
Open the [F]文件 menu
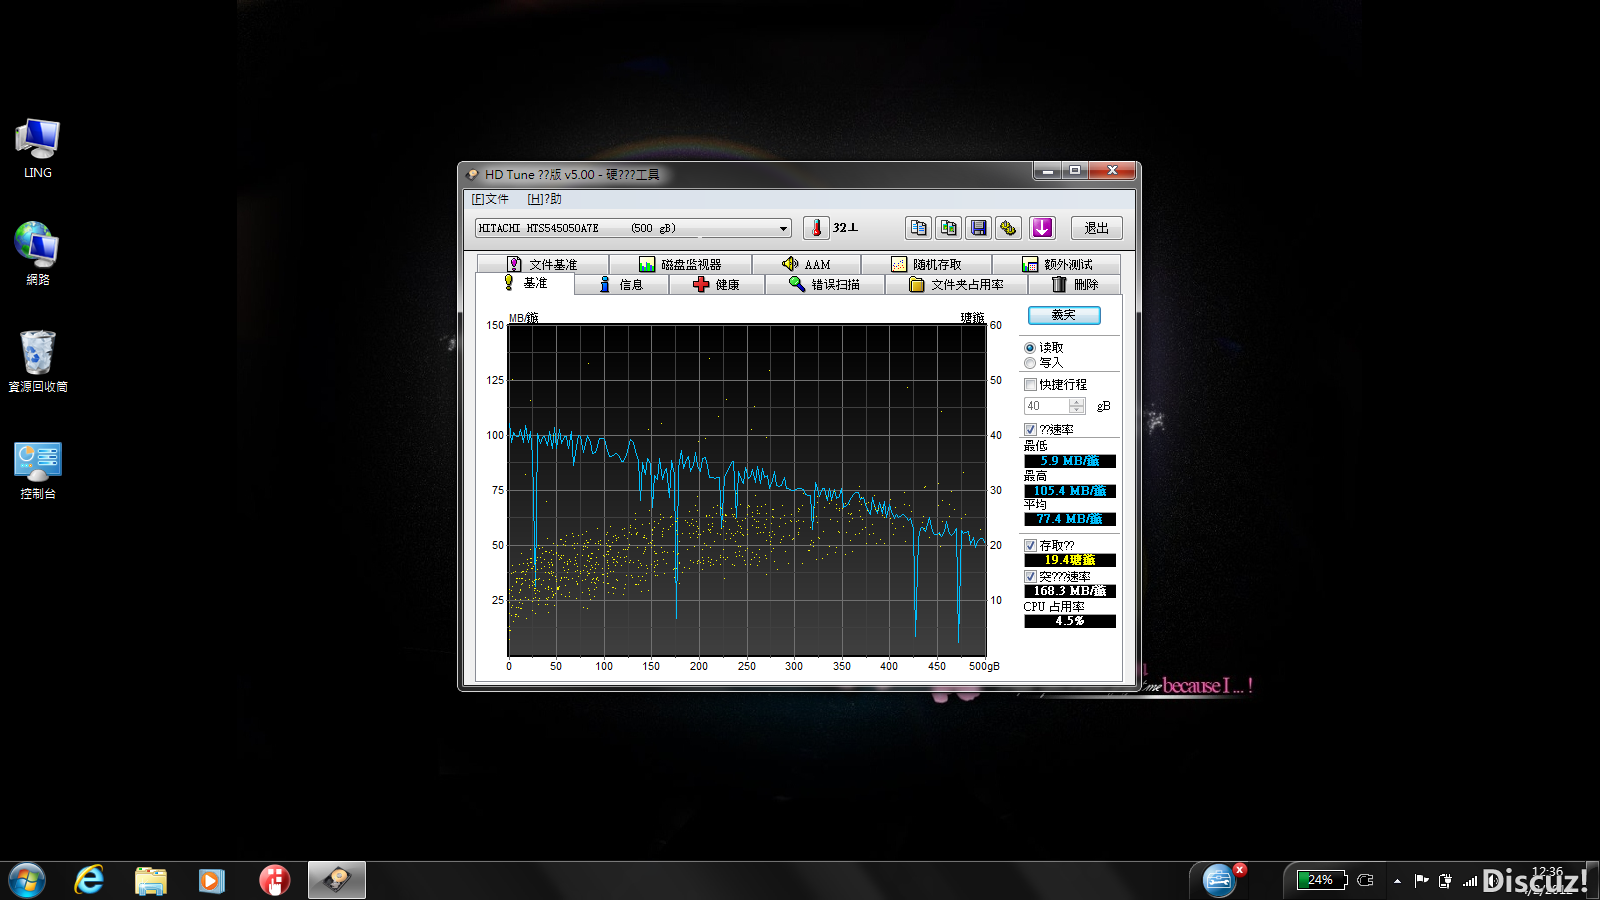pyautogui.click(x=490, y=199)
